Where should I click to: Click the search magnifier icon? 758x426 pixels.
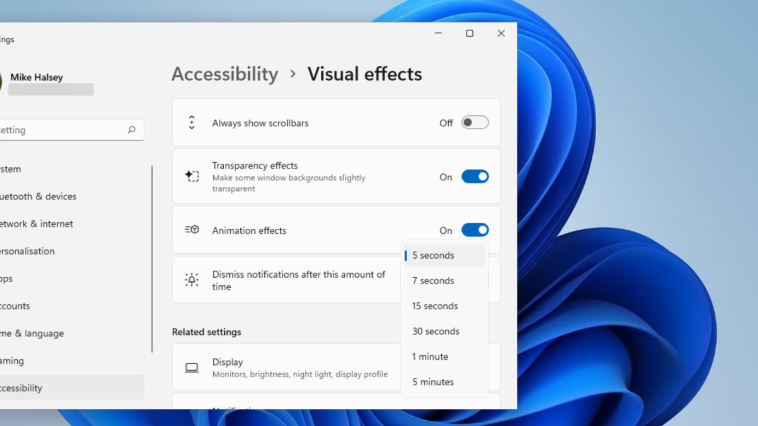click(131, 130)
